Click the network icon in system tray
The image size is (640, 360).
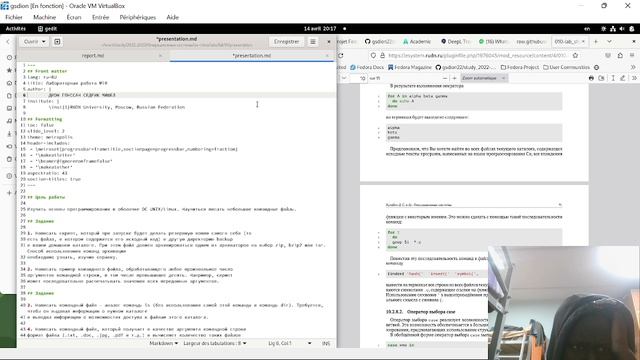click(x=613, y=29)
